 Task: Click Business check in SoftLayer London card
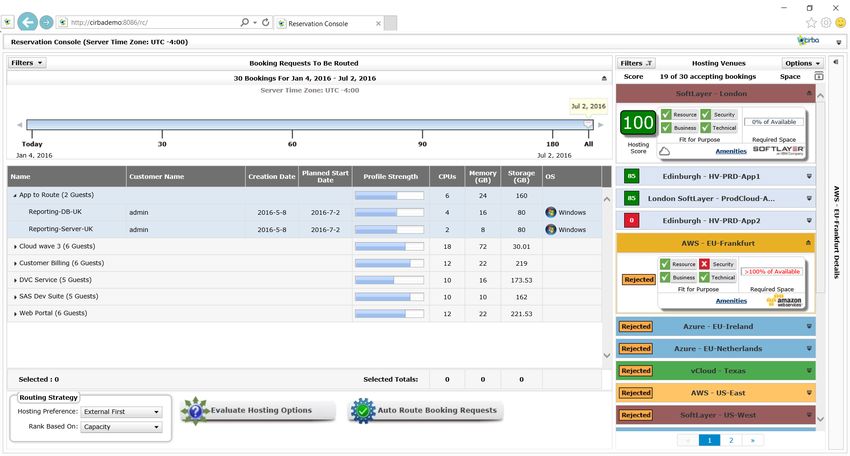[x=666, y=127]
